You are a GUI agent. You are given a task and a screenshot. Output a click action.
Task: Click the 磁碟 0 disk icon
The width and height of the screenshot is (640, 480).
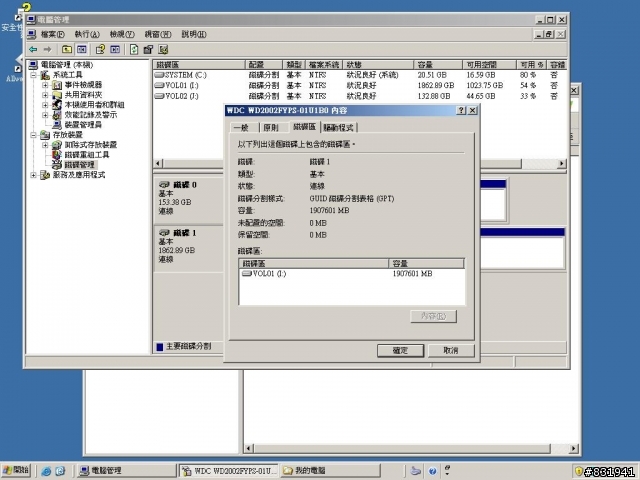coord(164,185)
